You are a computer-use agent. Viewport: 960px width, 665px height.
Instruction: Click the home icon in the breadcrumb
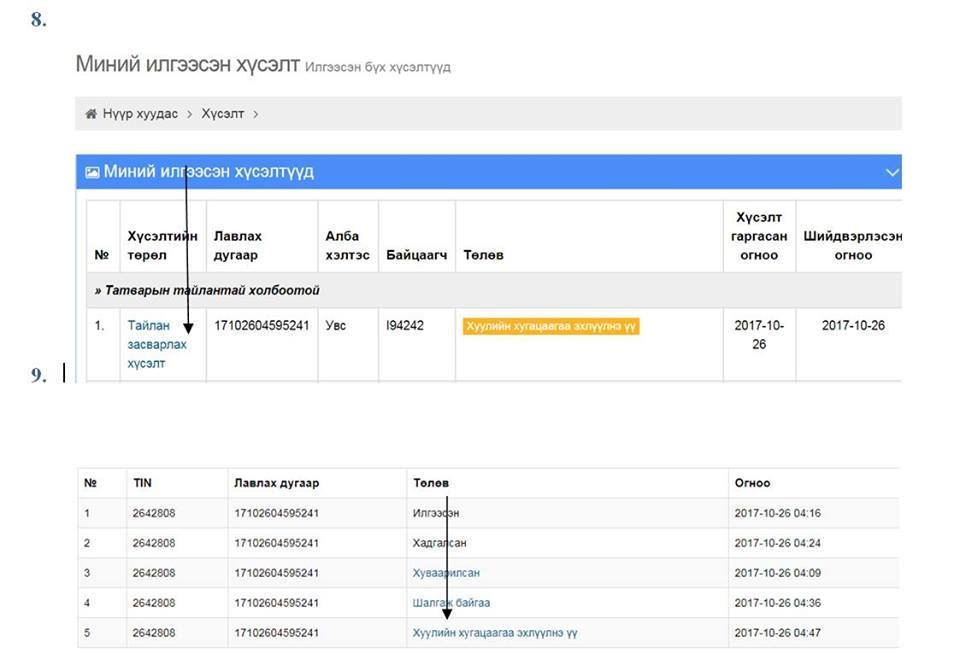tap(91, 114)
